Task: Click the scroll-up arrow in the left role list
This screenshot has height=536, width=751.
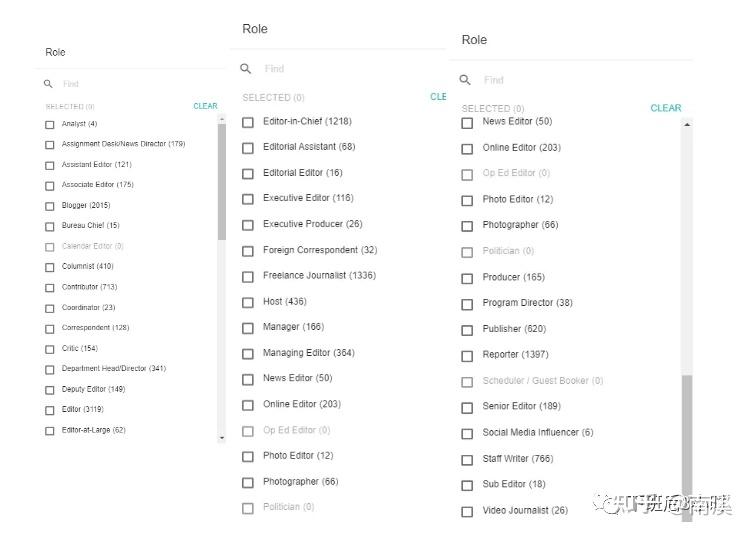Action: pos(222,119)
